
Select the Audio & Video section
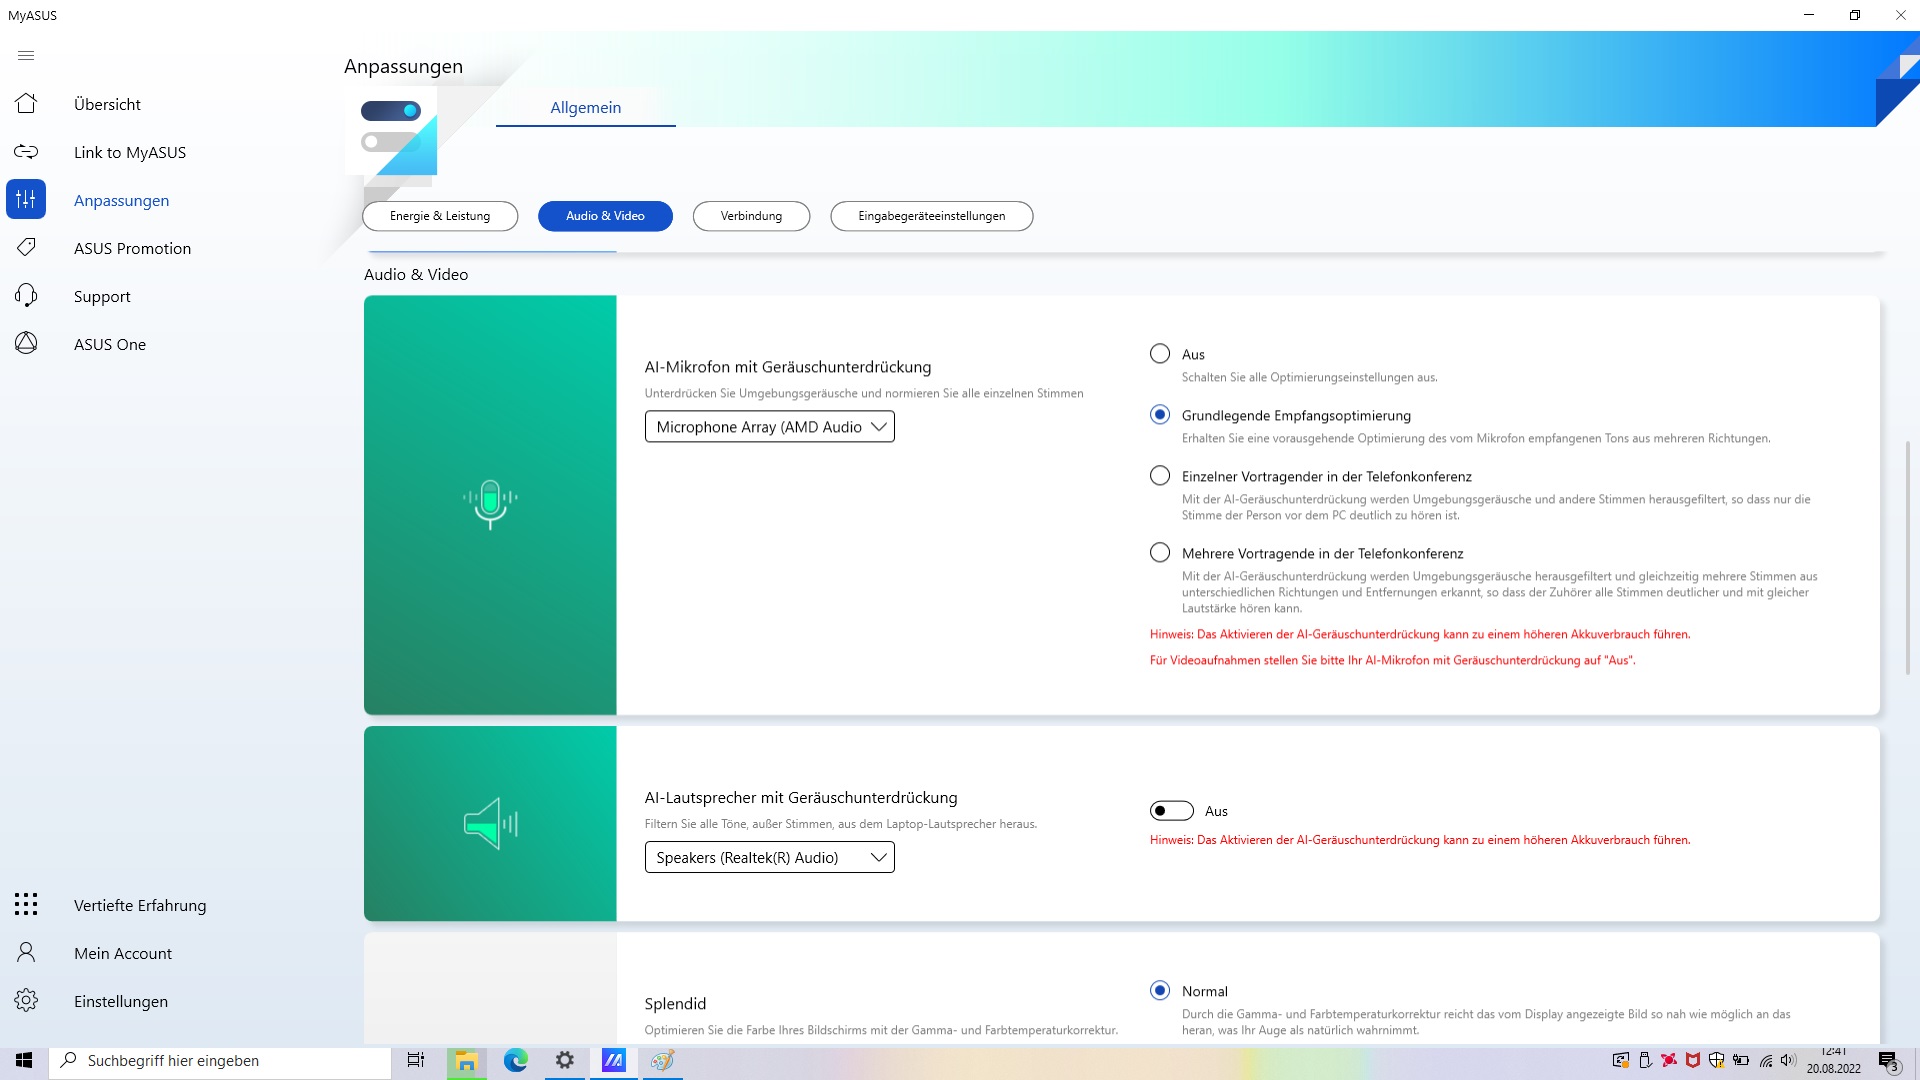pos(605,216)
